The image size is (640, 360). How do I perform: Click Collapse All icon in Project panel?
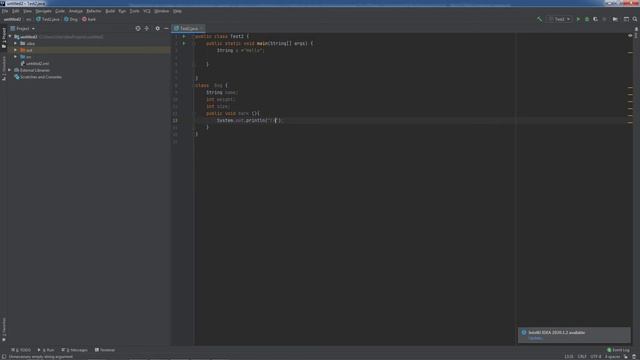[x=147, y=29]
